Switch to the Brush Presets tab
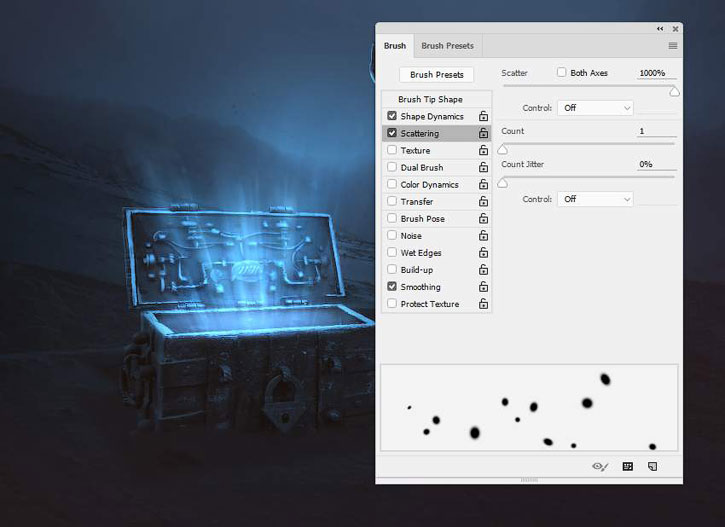 tap(448, 46)
